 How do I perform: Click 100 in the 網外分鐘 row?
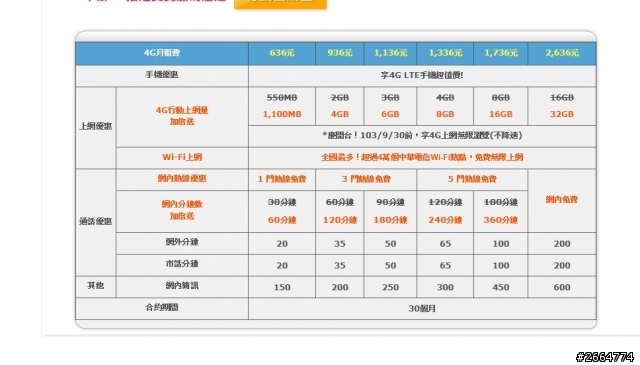(501, 244)
